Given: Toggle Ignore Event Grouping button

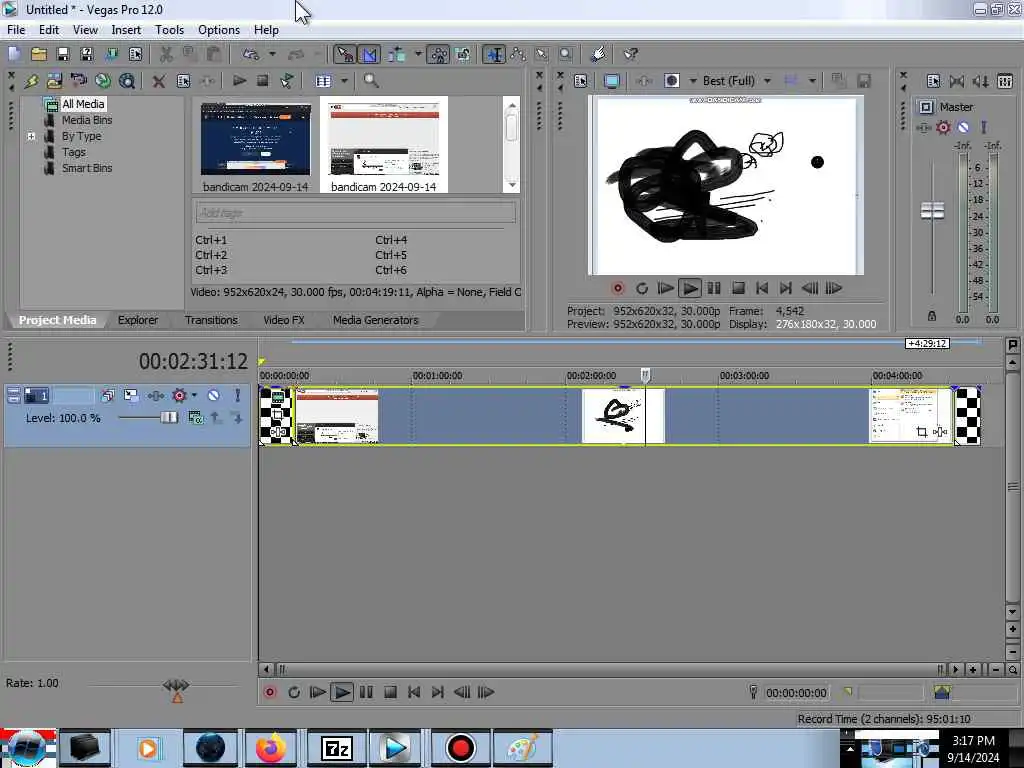Looking at the screenshot, I should pyautogui.click(x=463, y=54).
